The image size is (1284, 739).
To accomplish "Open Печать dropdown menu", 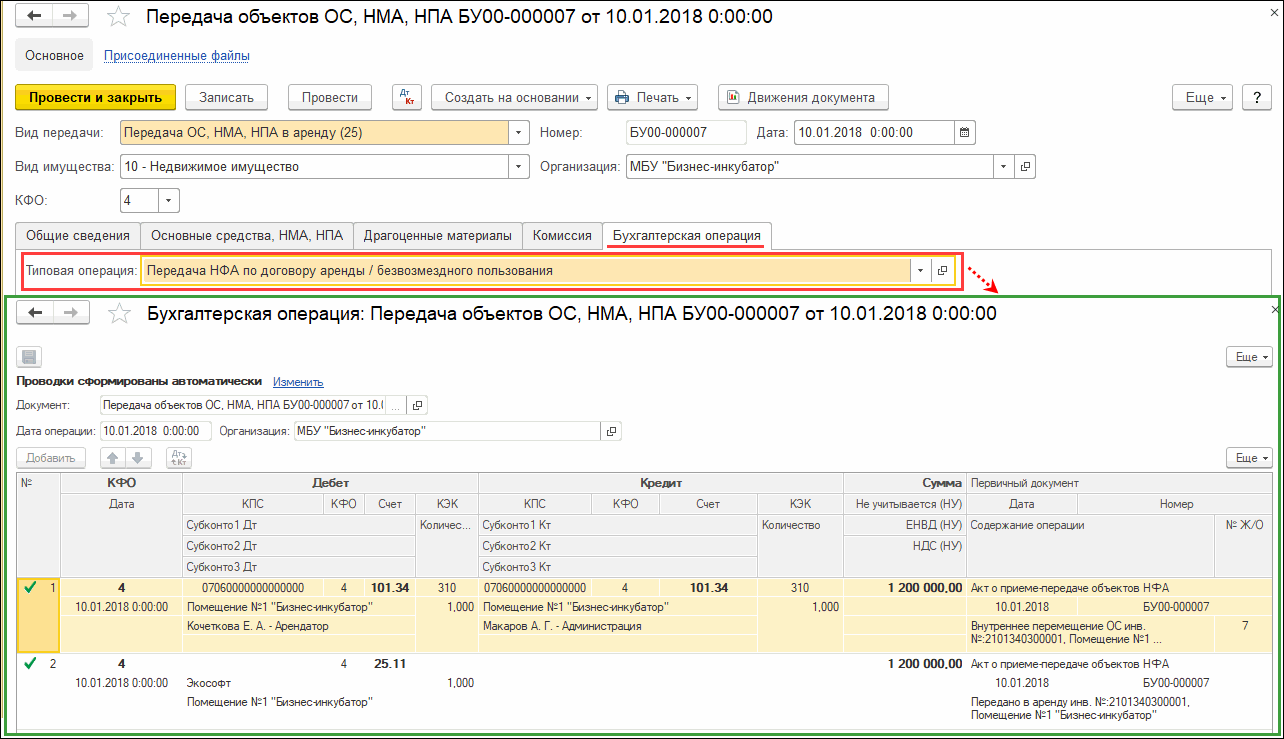I will click(x=651, y=97).
